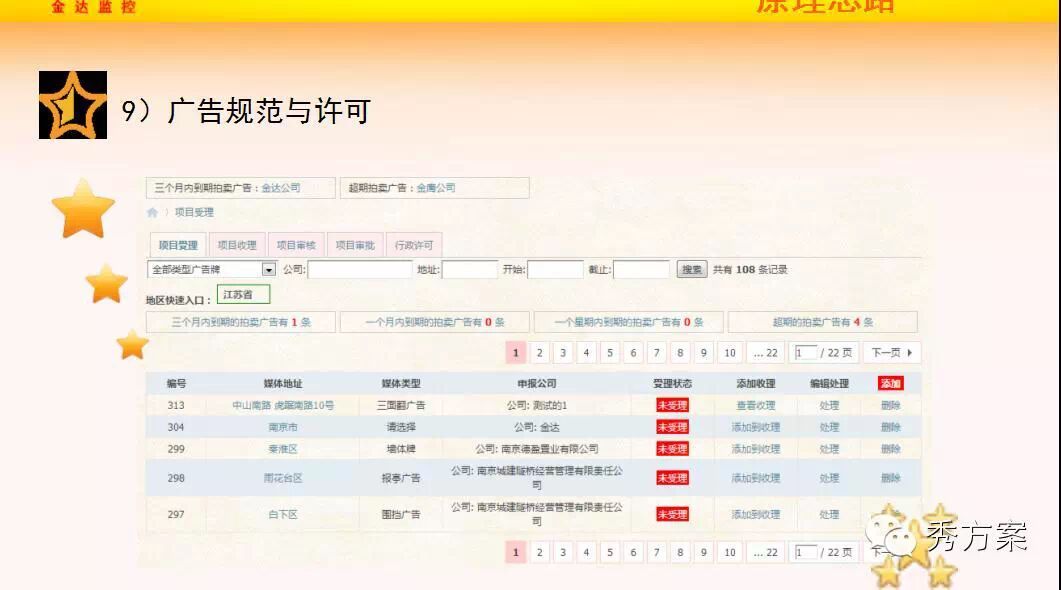Click 添加到收理 for record 297

tap(756, 514)
